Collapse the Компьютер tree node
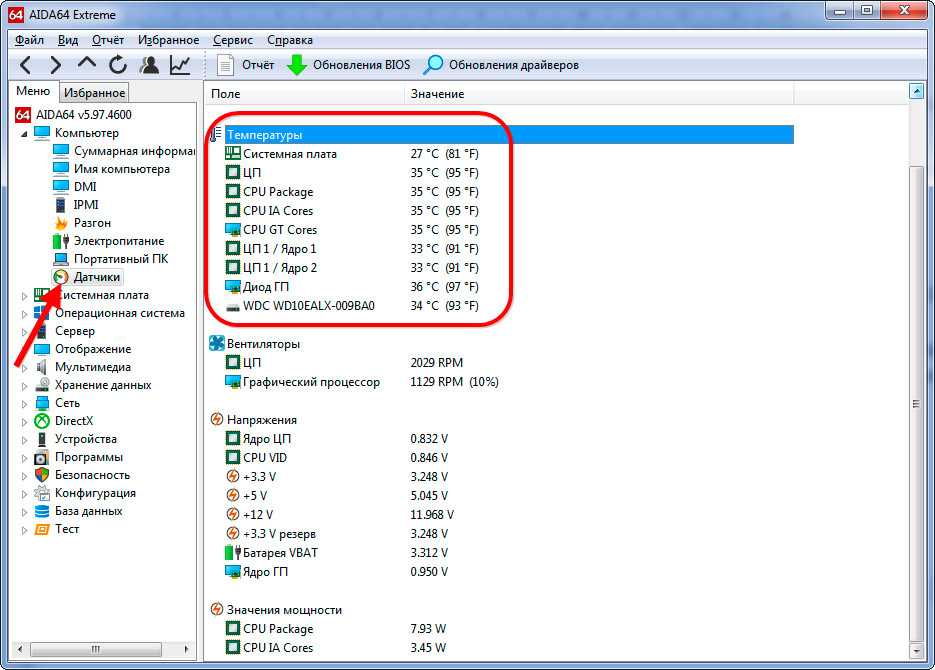Screen dimensions: 935x670 (x=25, y=133)
